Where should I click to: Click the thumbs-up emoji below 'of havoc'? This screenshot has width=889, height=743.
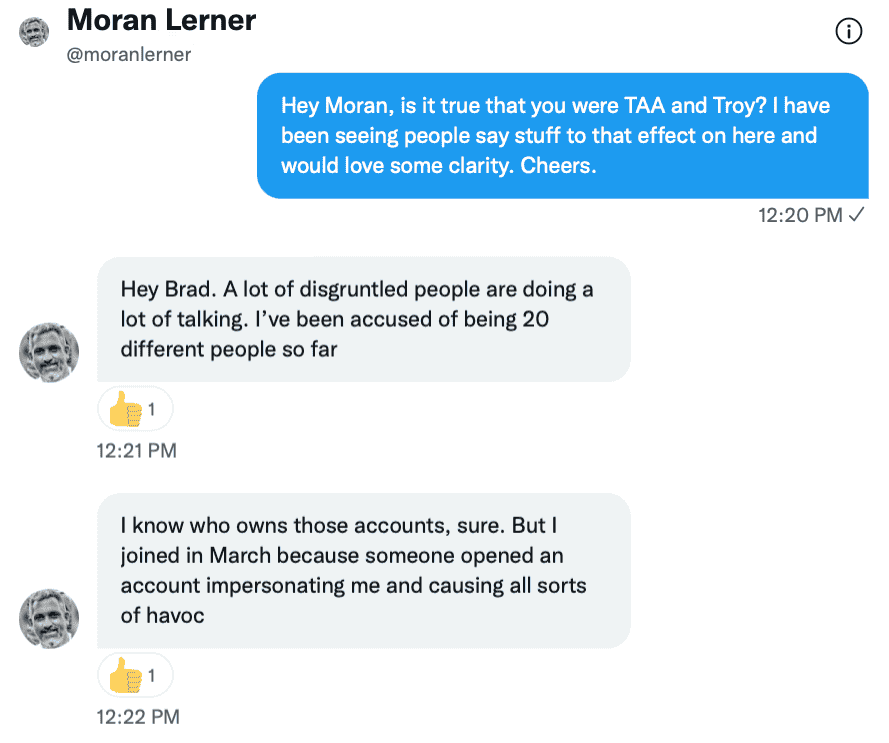[125, 675]
